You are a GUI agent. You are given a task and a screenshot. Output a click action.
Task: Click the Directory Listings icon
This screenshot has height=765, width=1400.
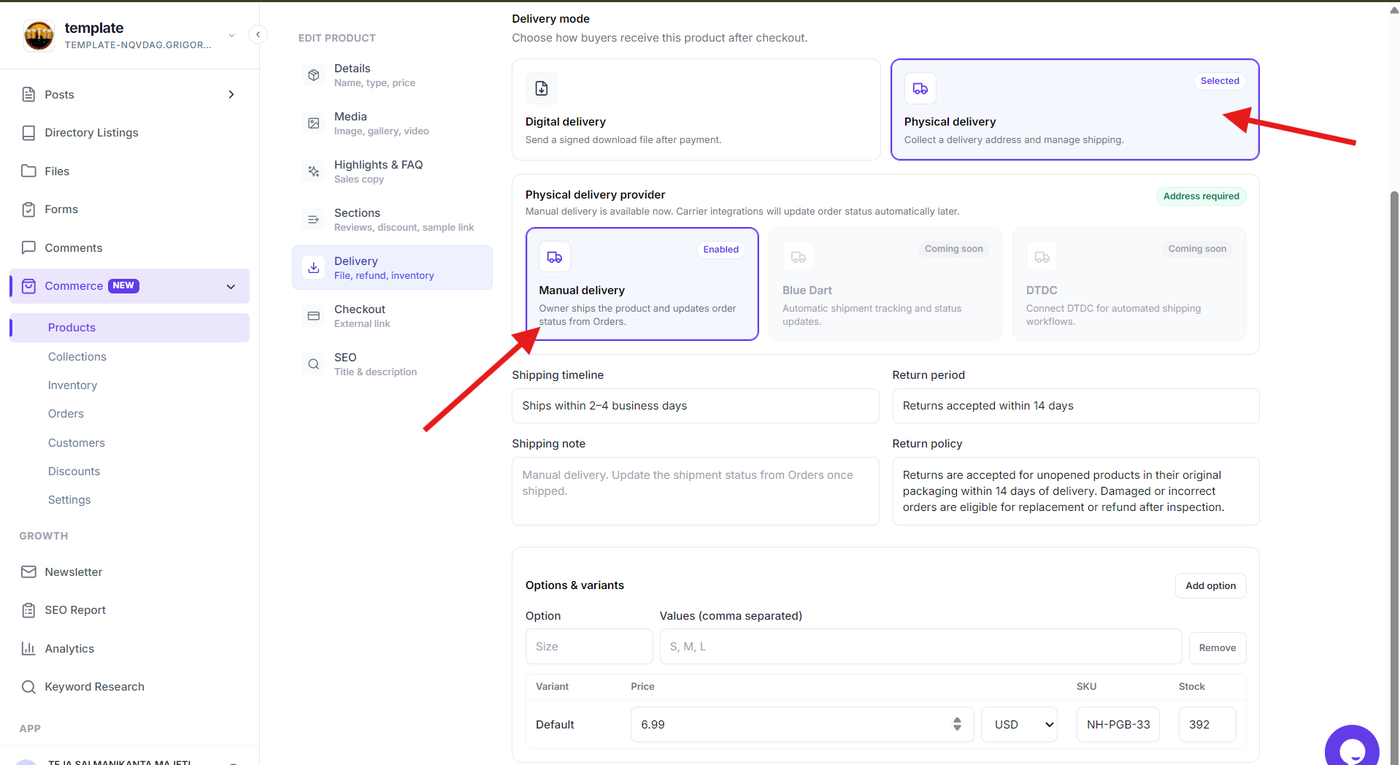[28, 132]
